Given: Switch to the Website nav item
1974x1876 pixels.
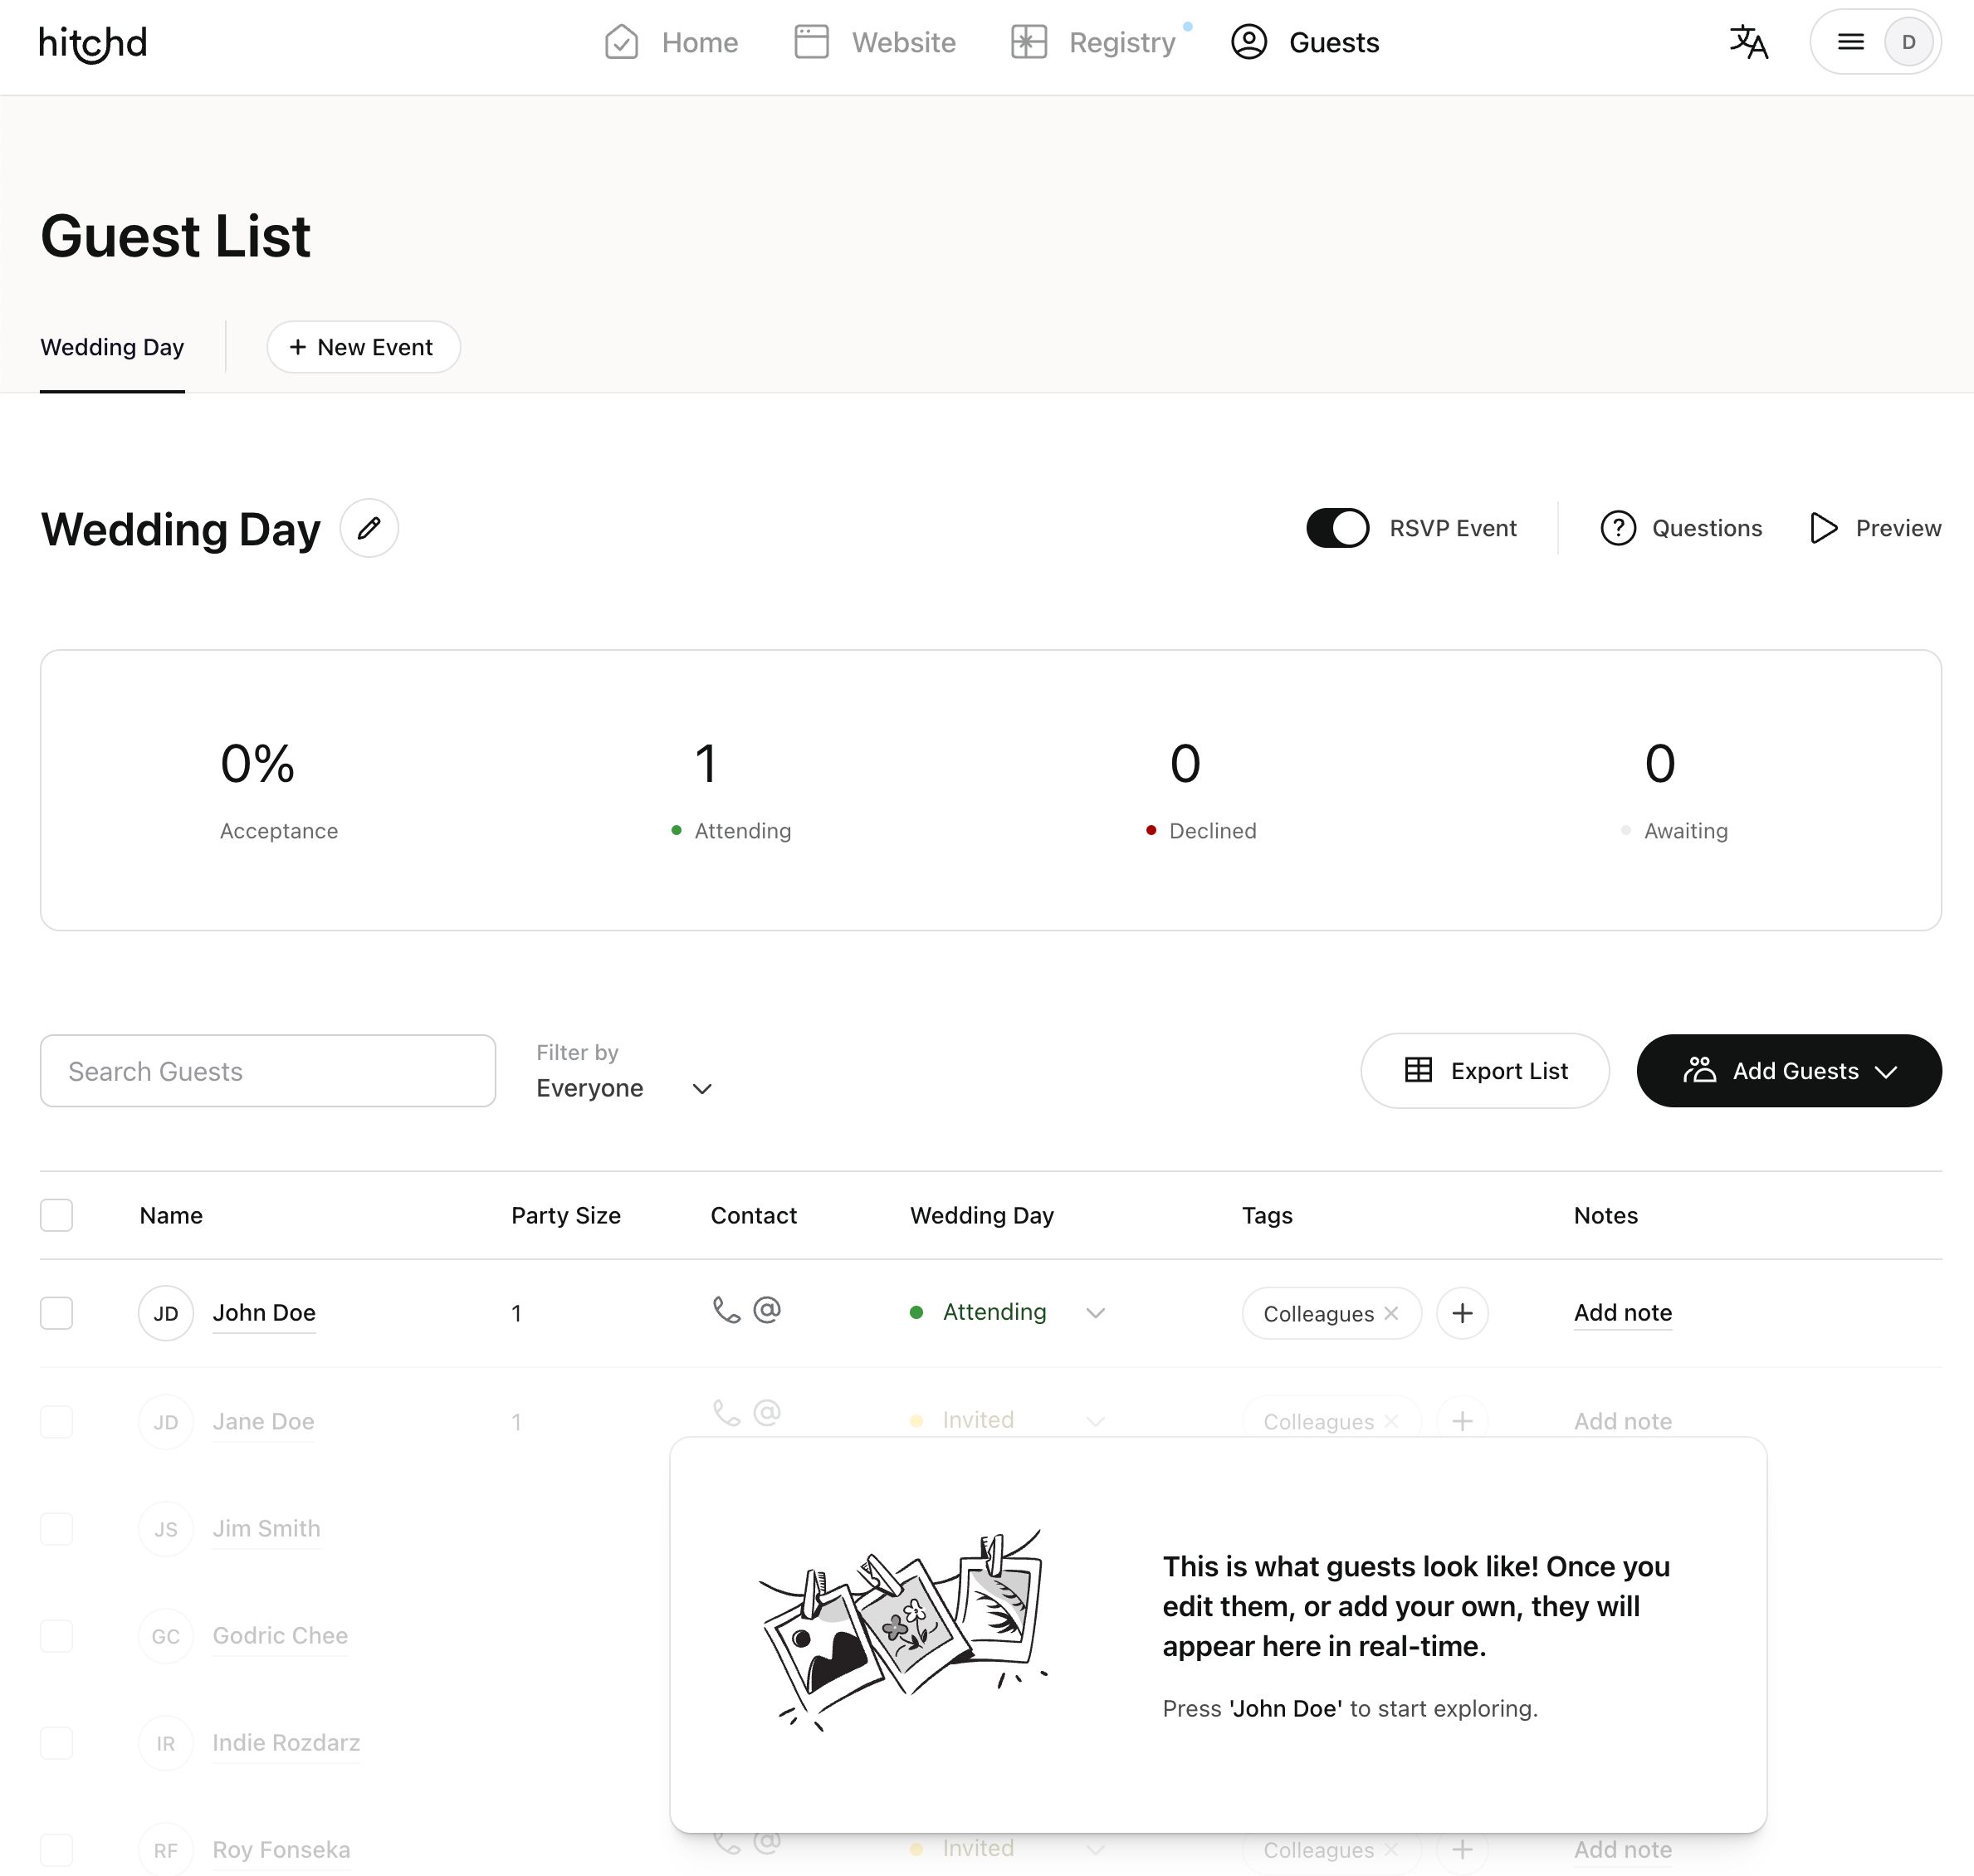Looking at the screenshot, I should [x=875, y=42].
